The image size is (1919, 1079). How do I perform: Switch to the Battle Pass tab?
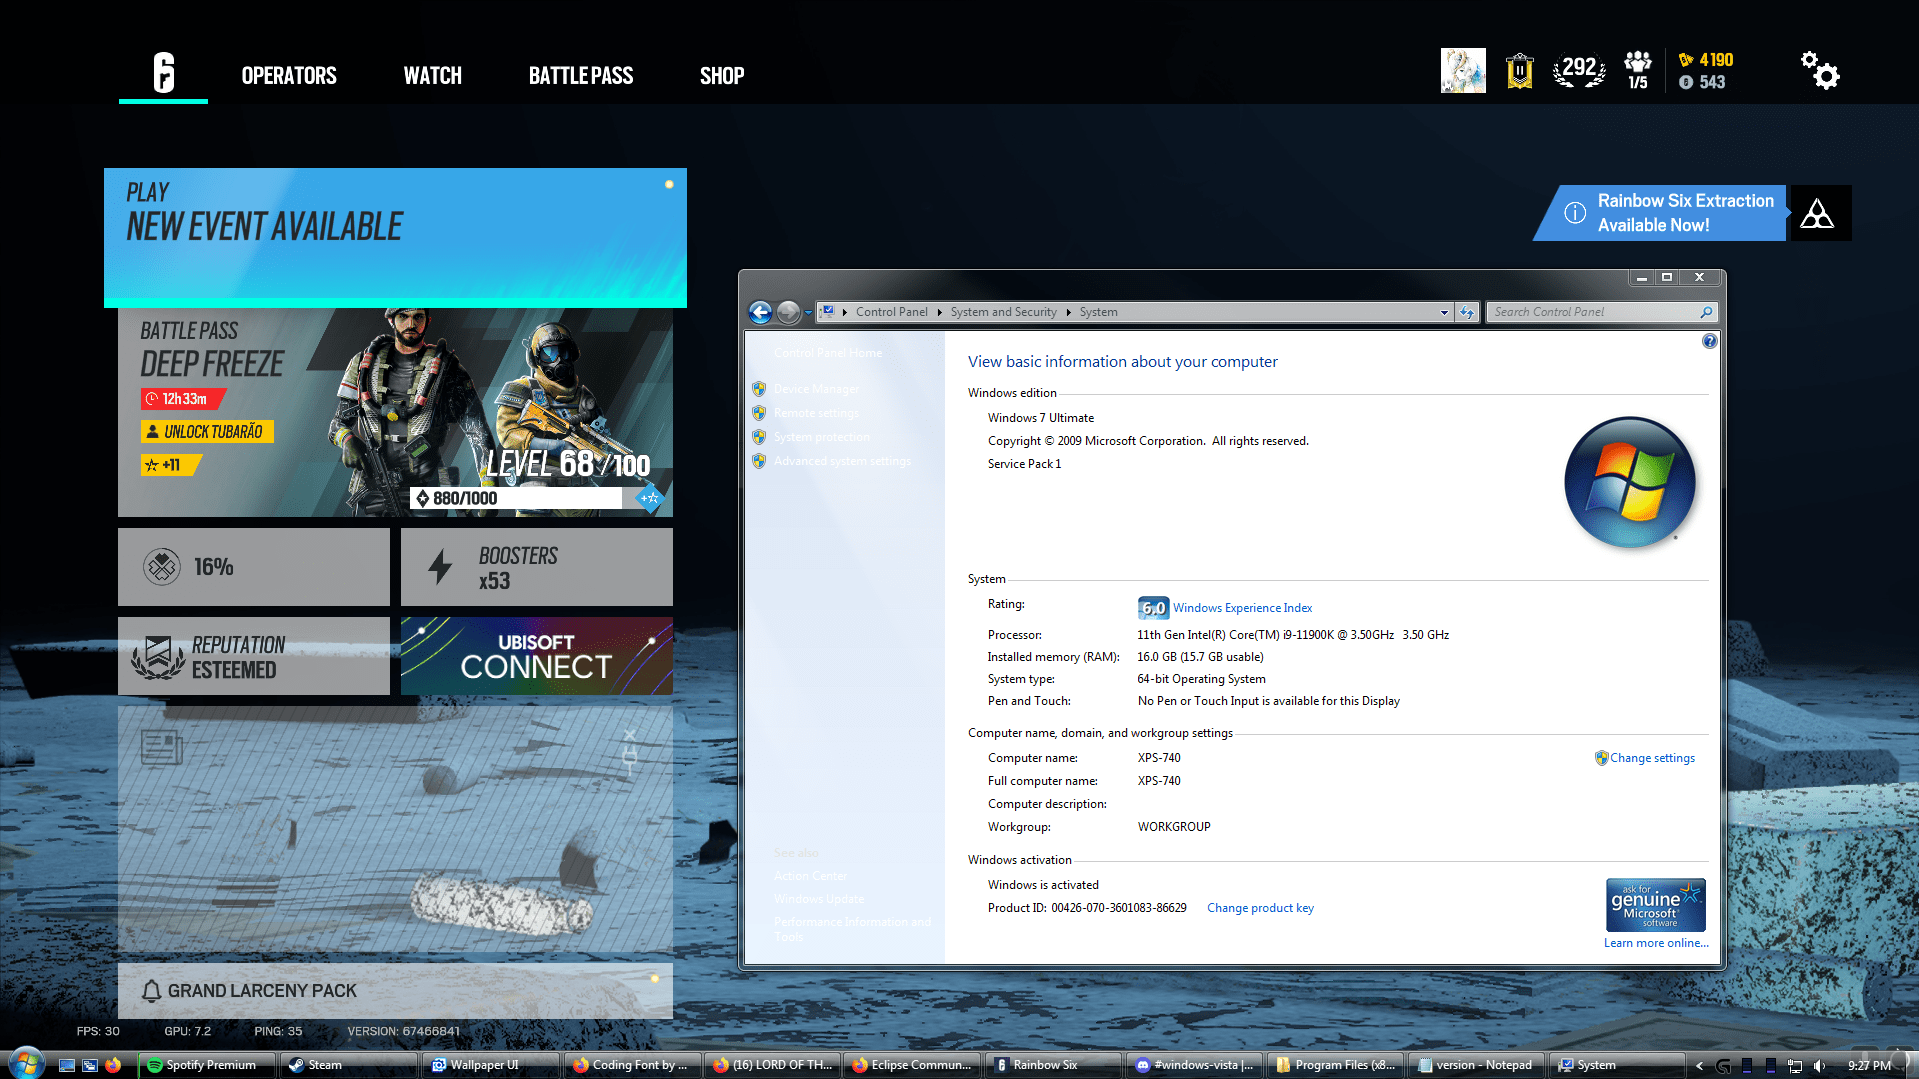tap(580, 76)
